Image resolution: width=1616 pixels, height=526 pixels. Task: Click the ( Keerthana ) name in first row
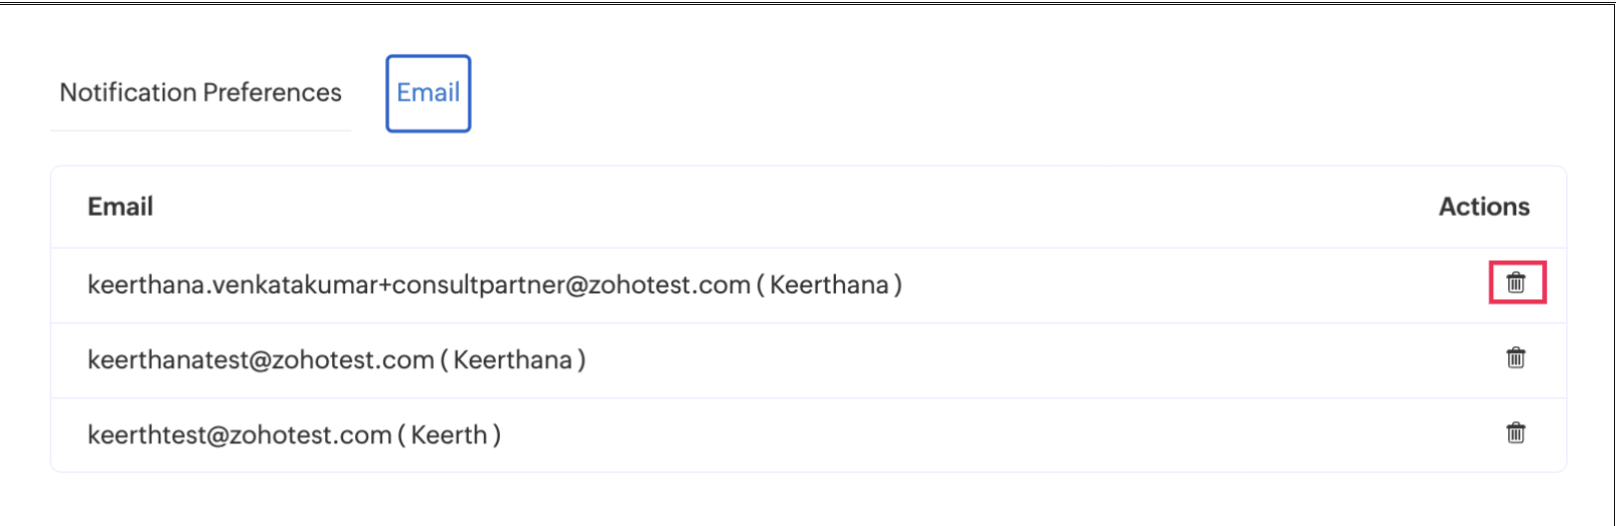pos(830,285)
